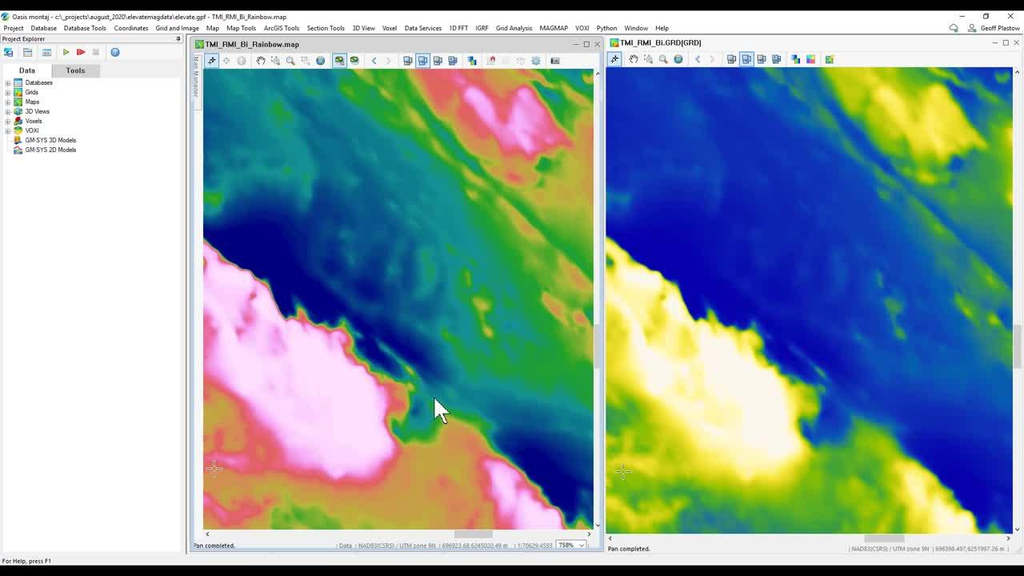Toggle the first window-link button in map toolbar
This screenshot has width=1024, height=576.
tap(408, 61)
